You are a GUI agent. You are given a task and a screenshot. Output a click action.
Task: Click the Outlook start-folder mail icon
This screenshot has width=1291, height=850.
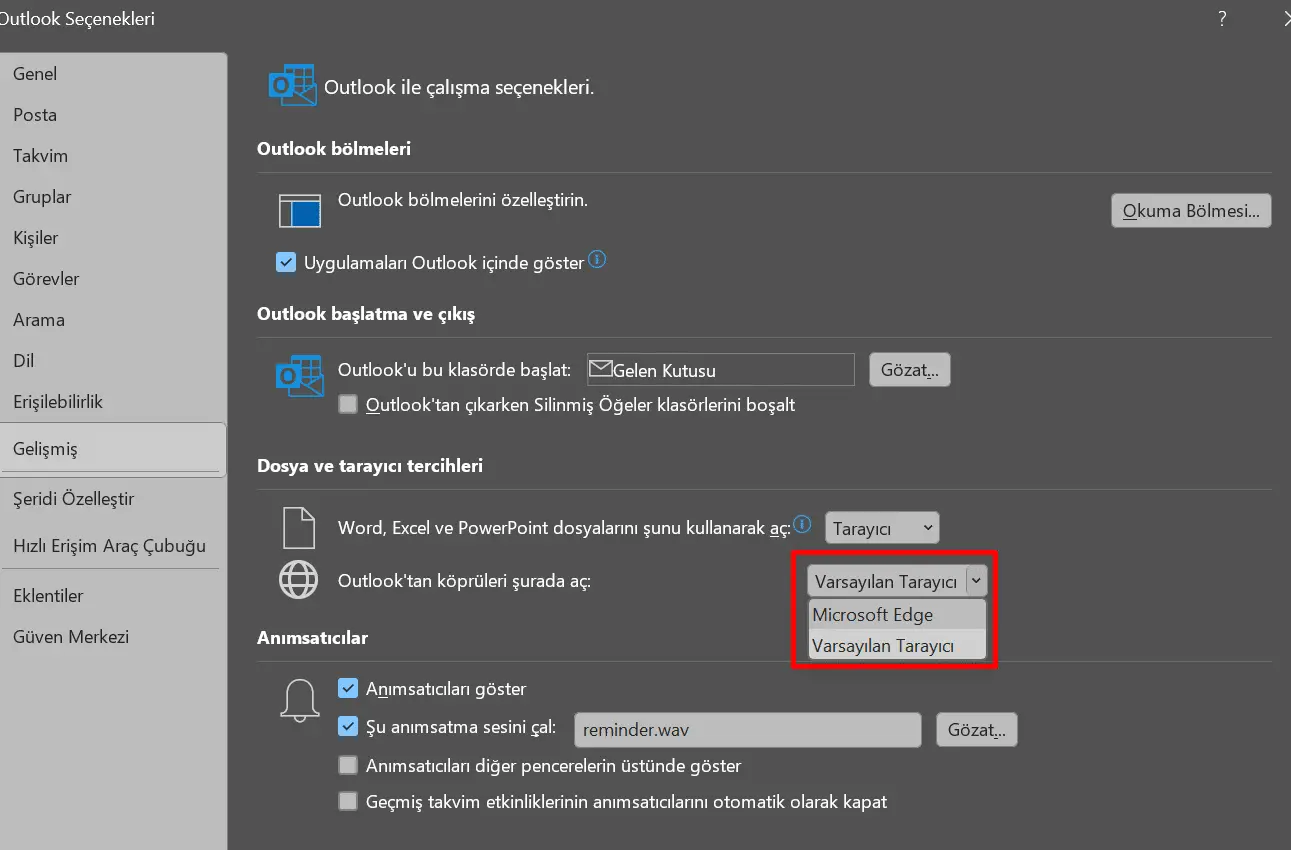[299, 375]
